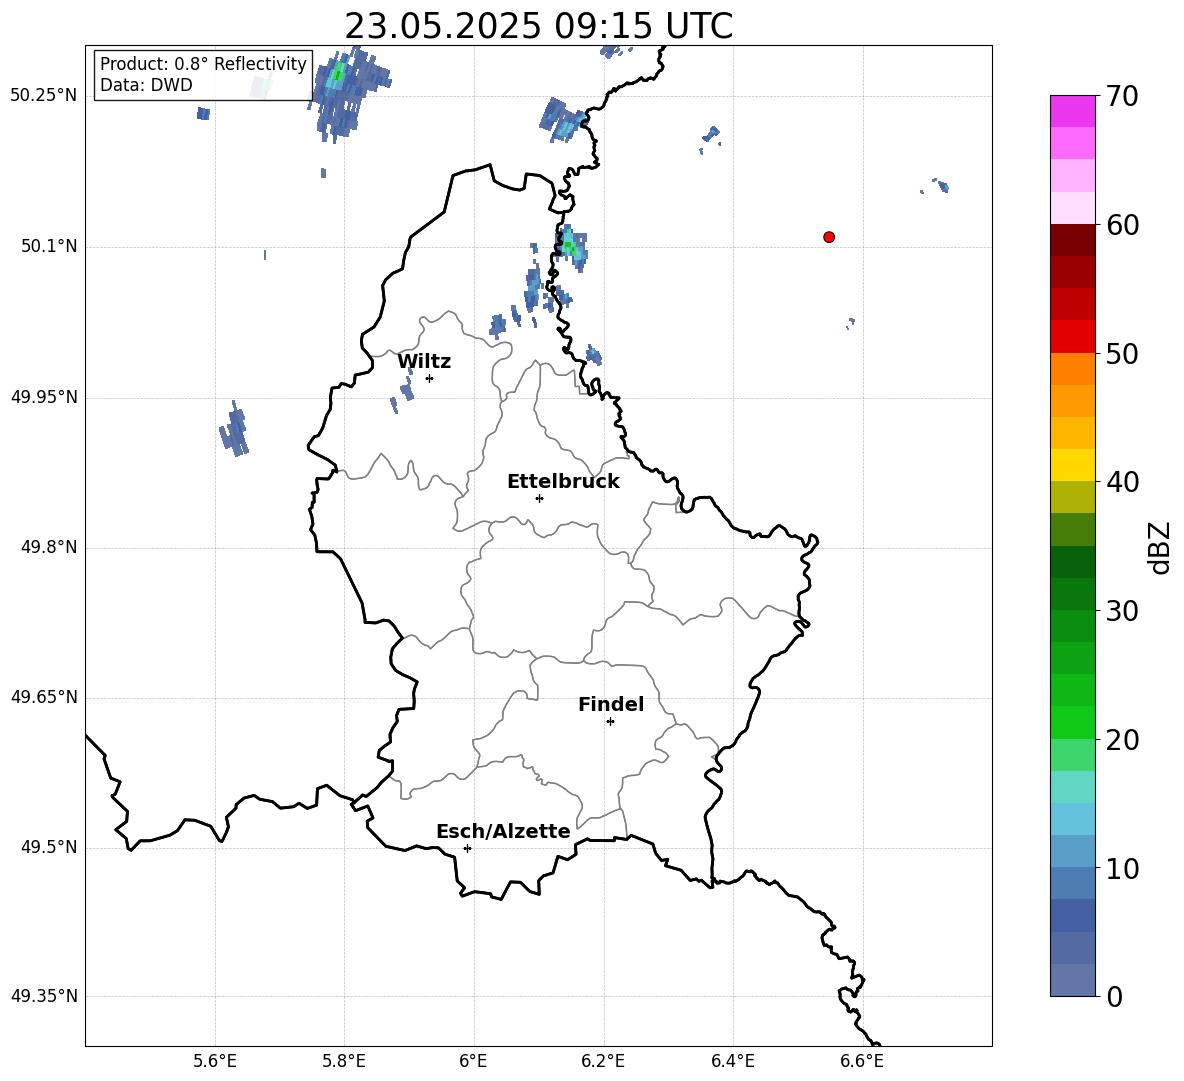Screen dimensions: 1184x1081
Task: Click the large radar echo near 5.8°E, 50.25°N
Action: click(347, 94)
